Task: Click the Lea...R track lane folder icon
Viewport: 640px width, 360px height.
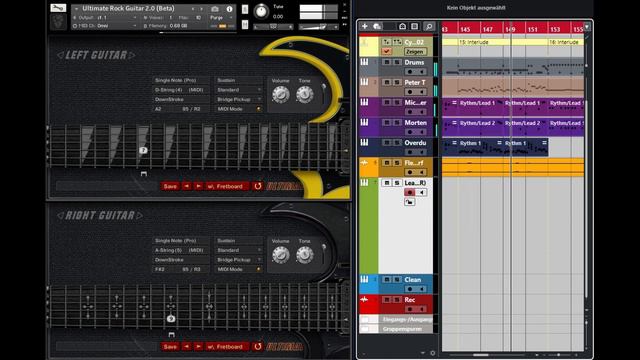Action: coord(409,202)
